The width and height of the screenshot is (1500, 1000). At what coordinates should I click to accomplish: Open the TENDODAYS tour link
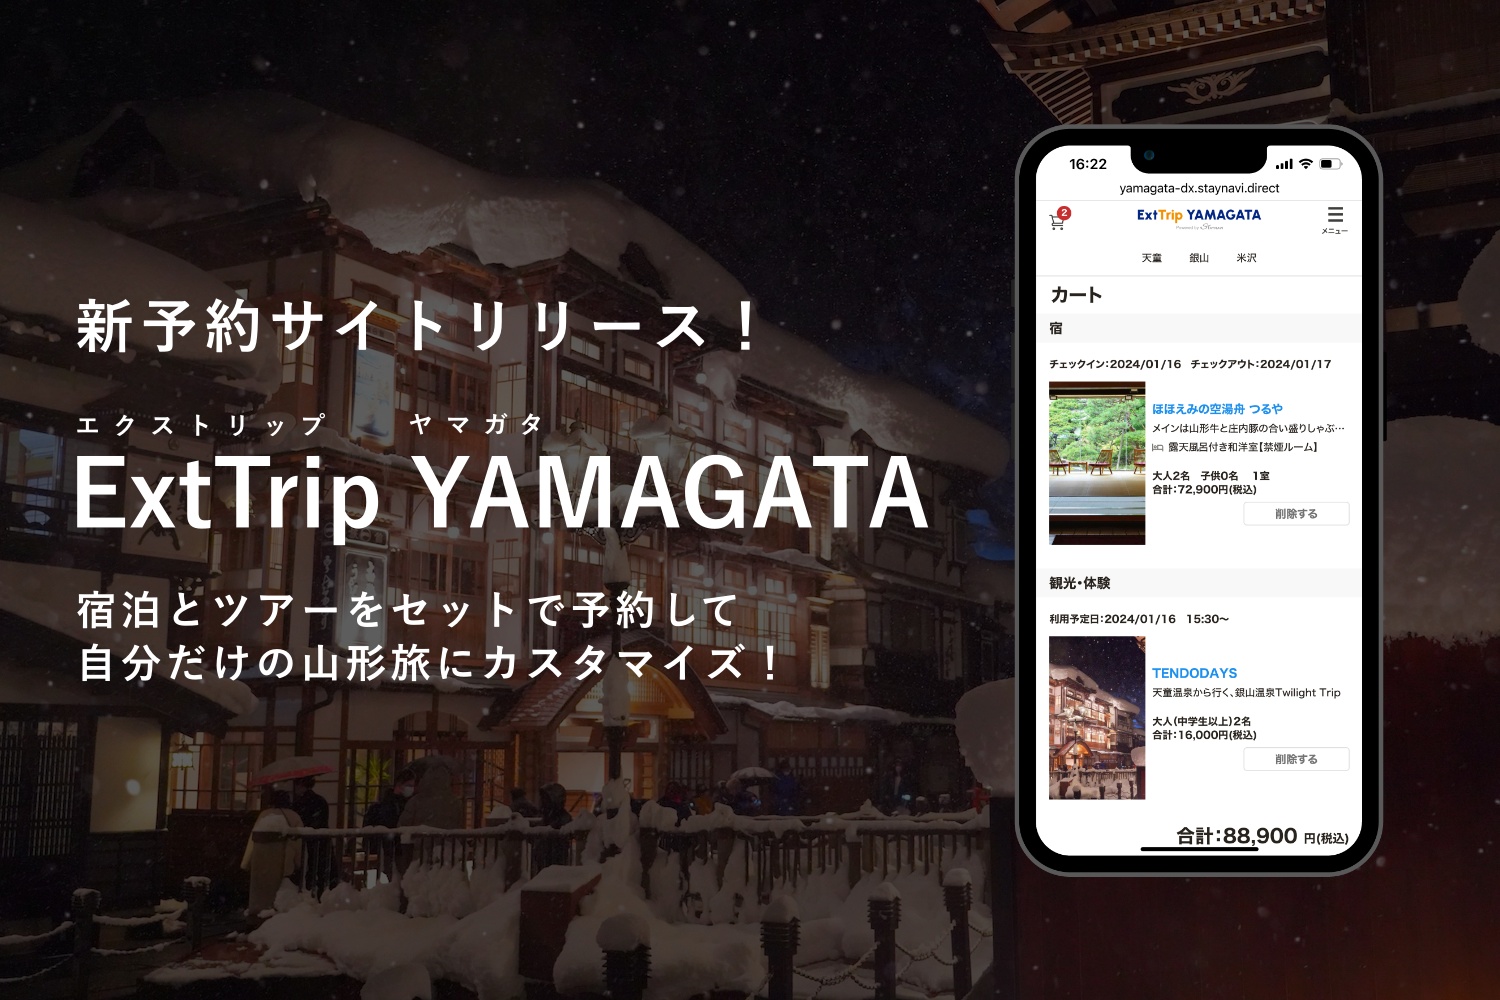tap(1194, 673)
